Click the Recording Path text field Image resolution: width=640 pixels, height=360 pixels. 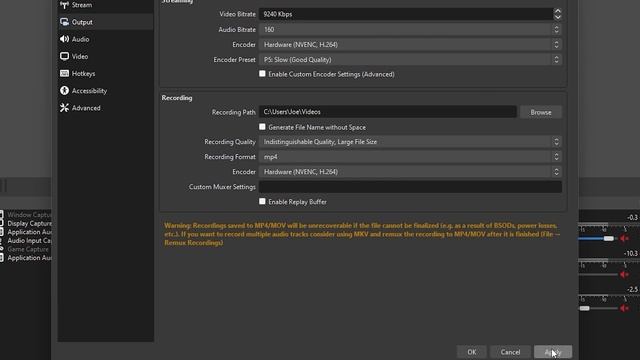point(388,112)
